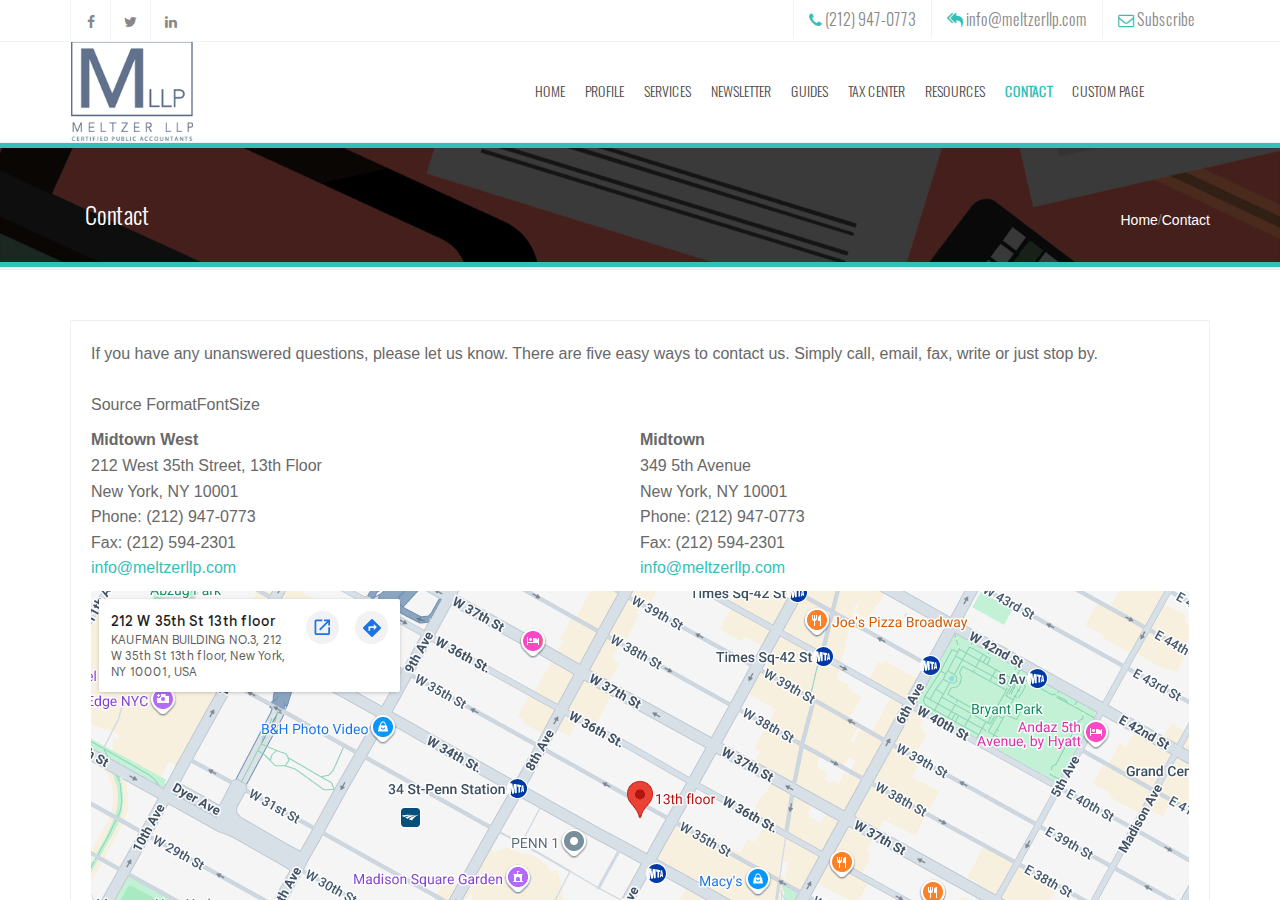
Task: Click the Macy's shopping marker
Action: (758, 879)
